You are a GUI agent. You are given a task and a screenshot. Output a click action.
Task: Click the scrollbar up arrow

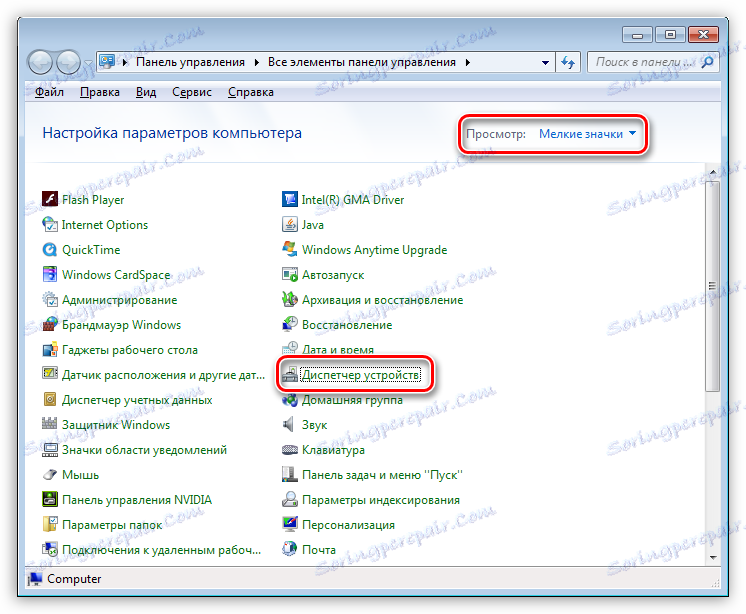click(x=713, y=172)
